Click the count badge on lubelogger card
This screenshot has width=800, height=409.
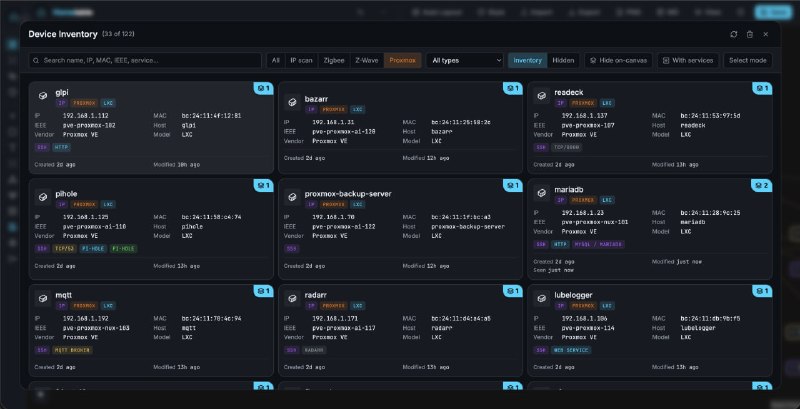click(762, 291)
